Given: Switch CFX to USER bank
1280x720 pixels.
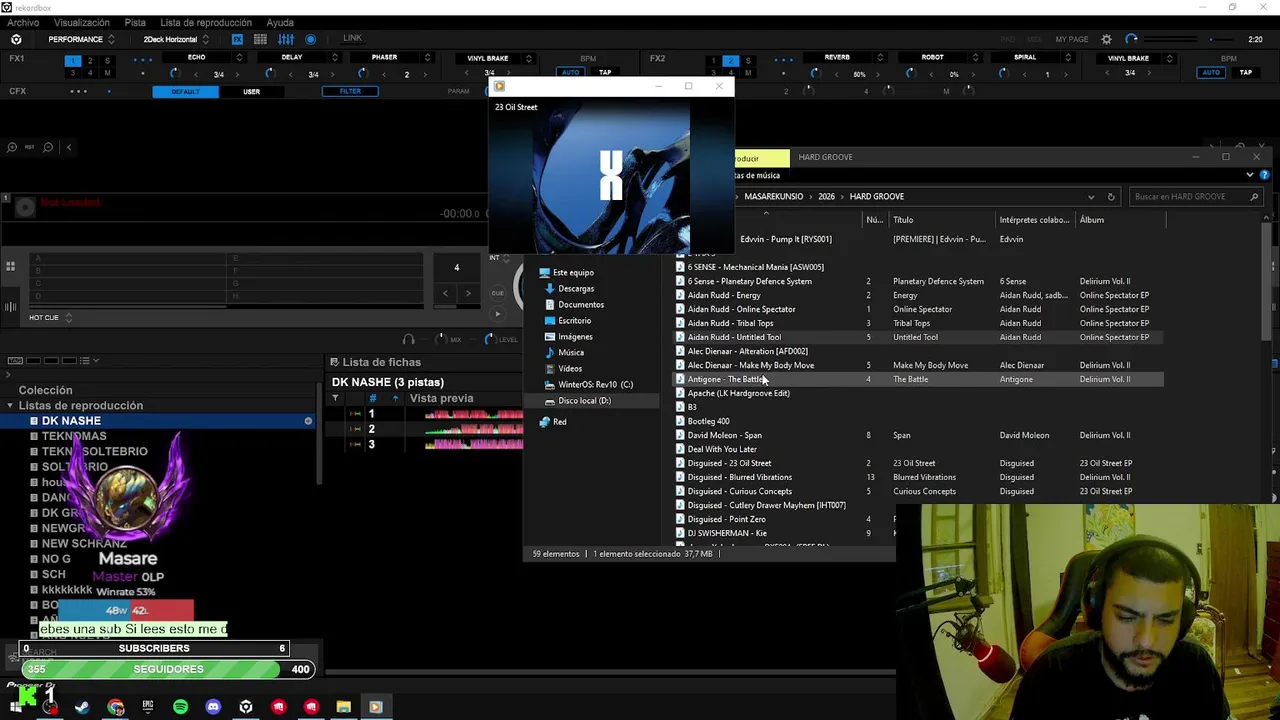Looking at the screenshot, I should (x=251, y=91).
